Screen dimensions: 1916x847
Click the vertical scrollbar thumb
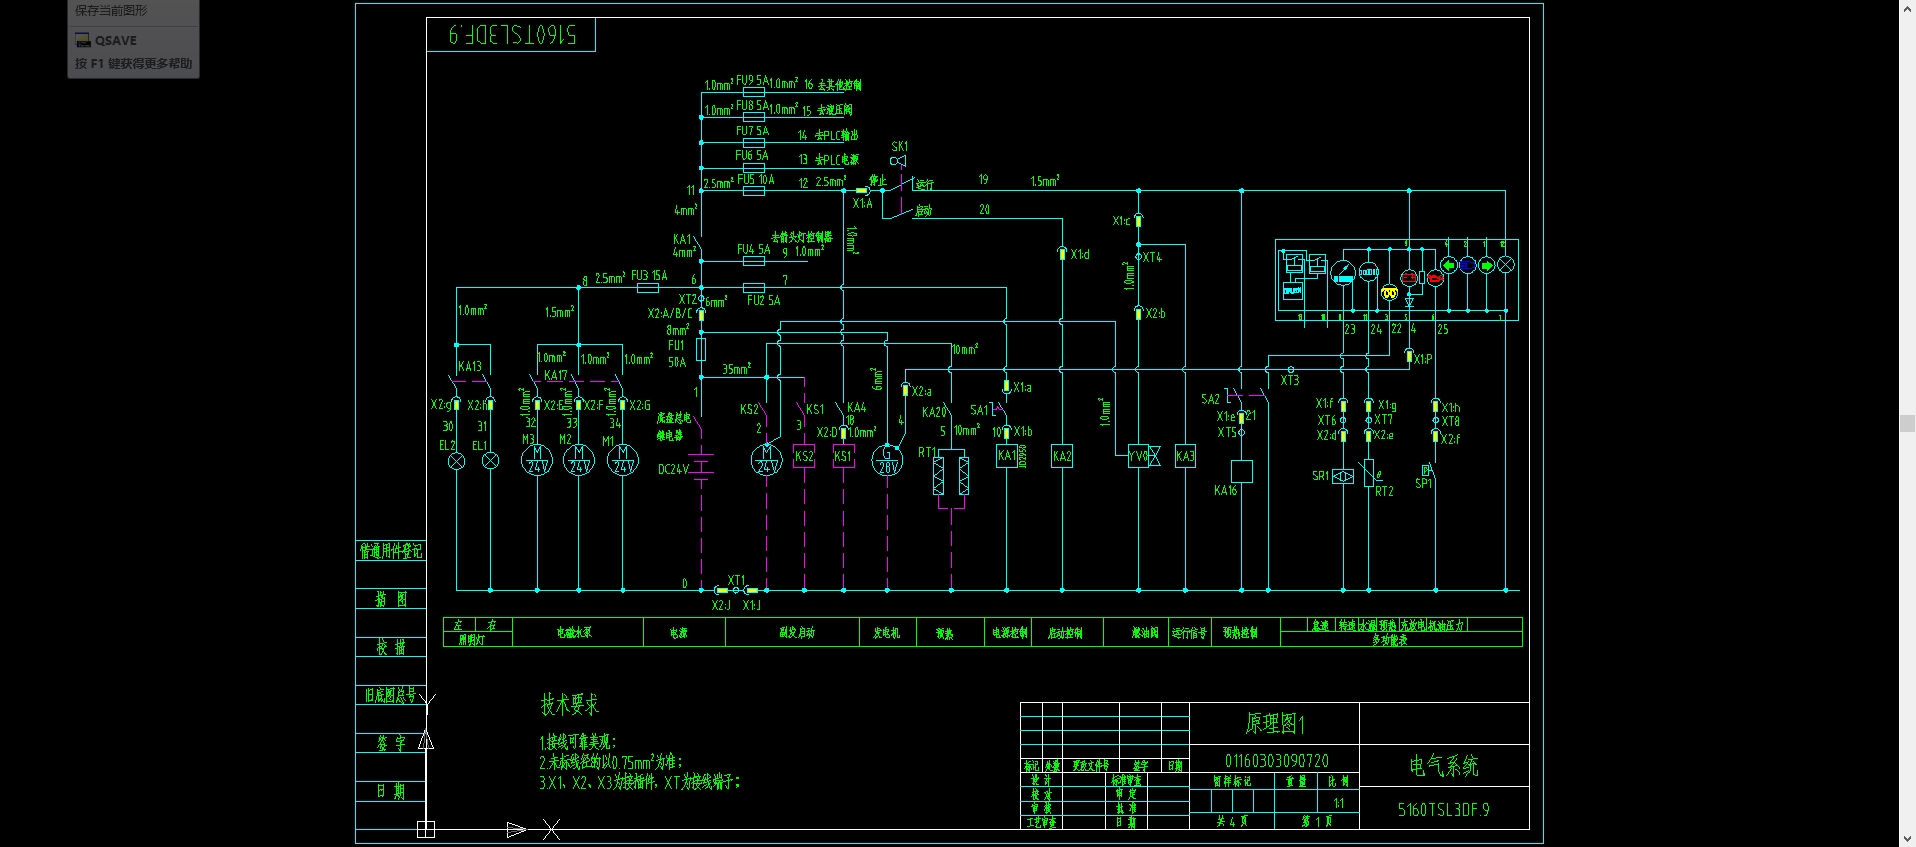[1907, 424]
